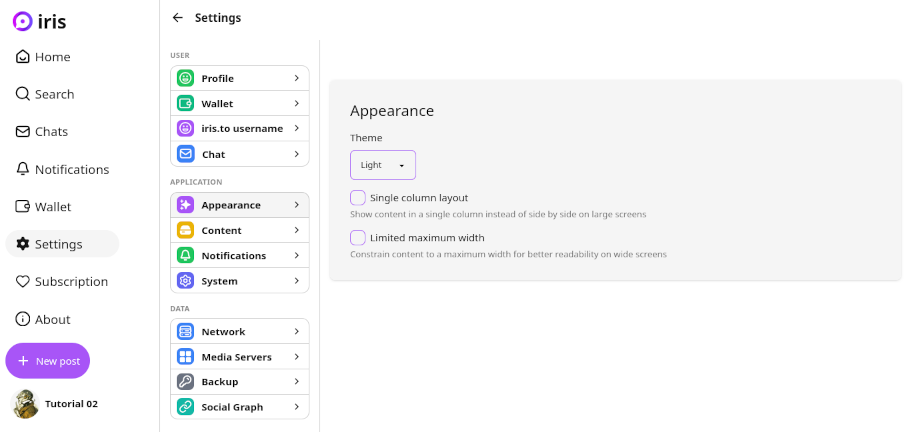Open Search in left sidebar
The height and width of the screenshot is (432, 911).
pos(45,94)
